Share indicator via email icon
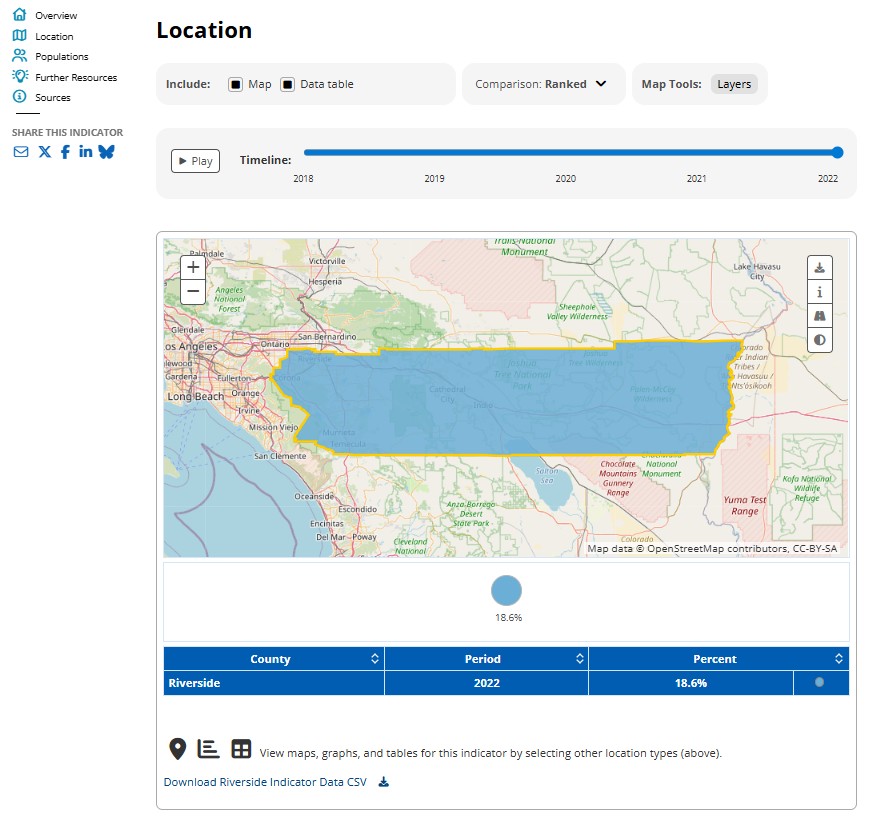This screenshot has height=821, width=877. [x=21, y=152]
